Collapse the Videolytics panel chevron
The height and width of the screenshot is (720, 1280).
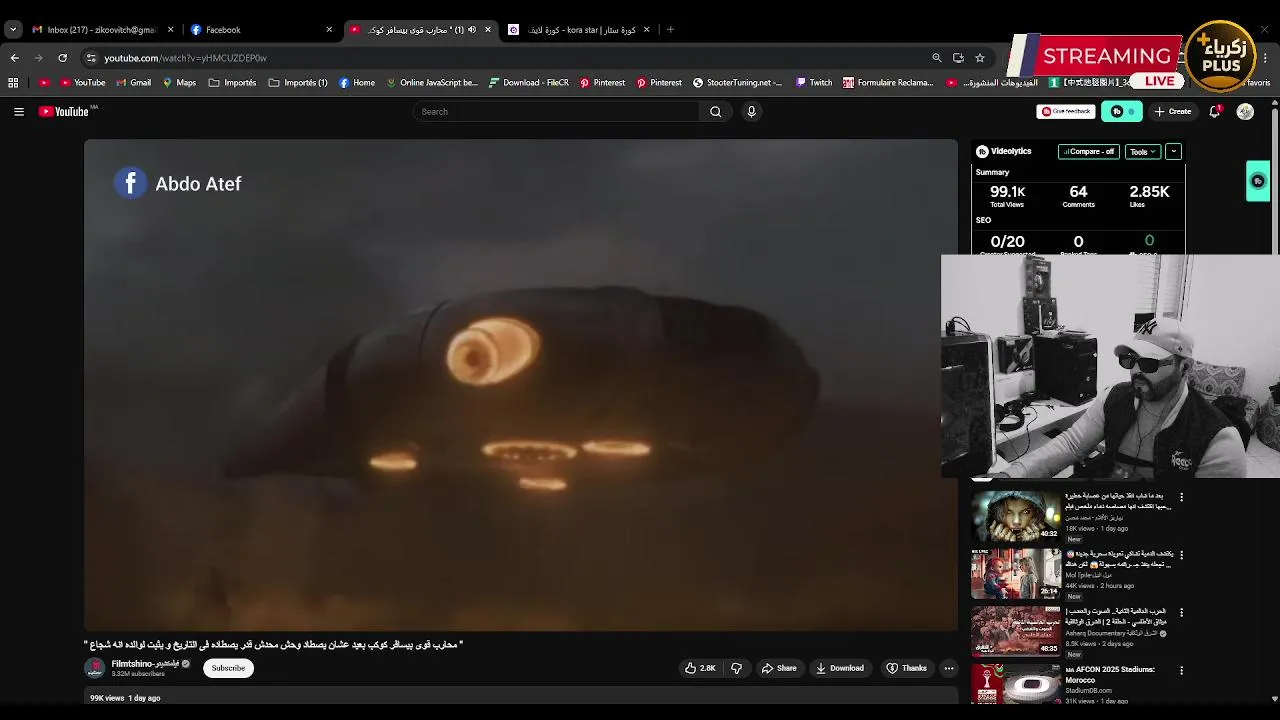[x=1174, y=152]
